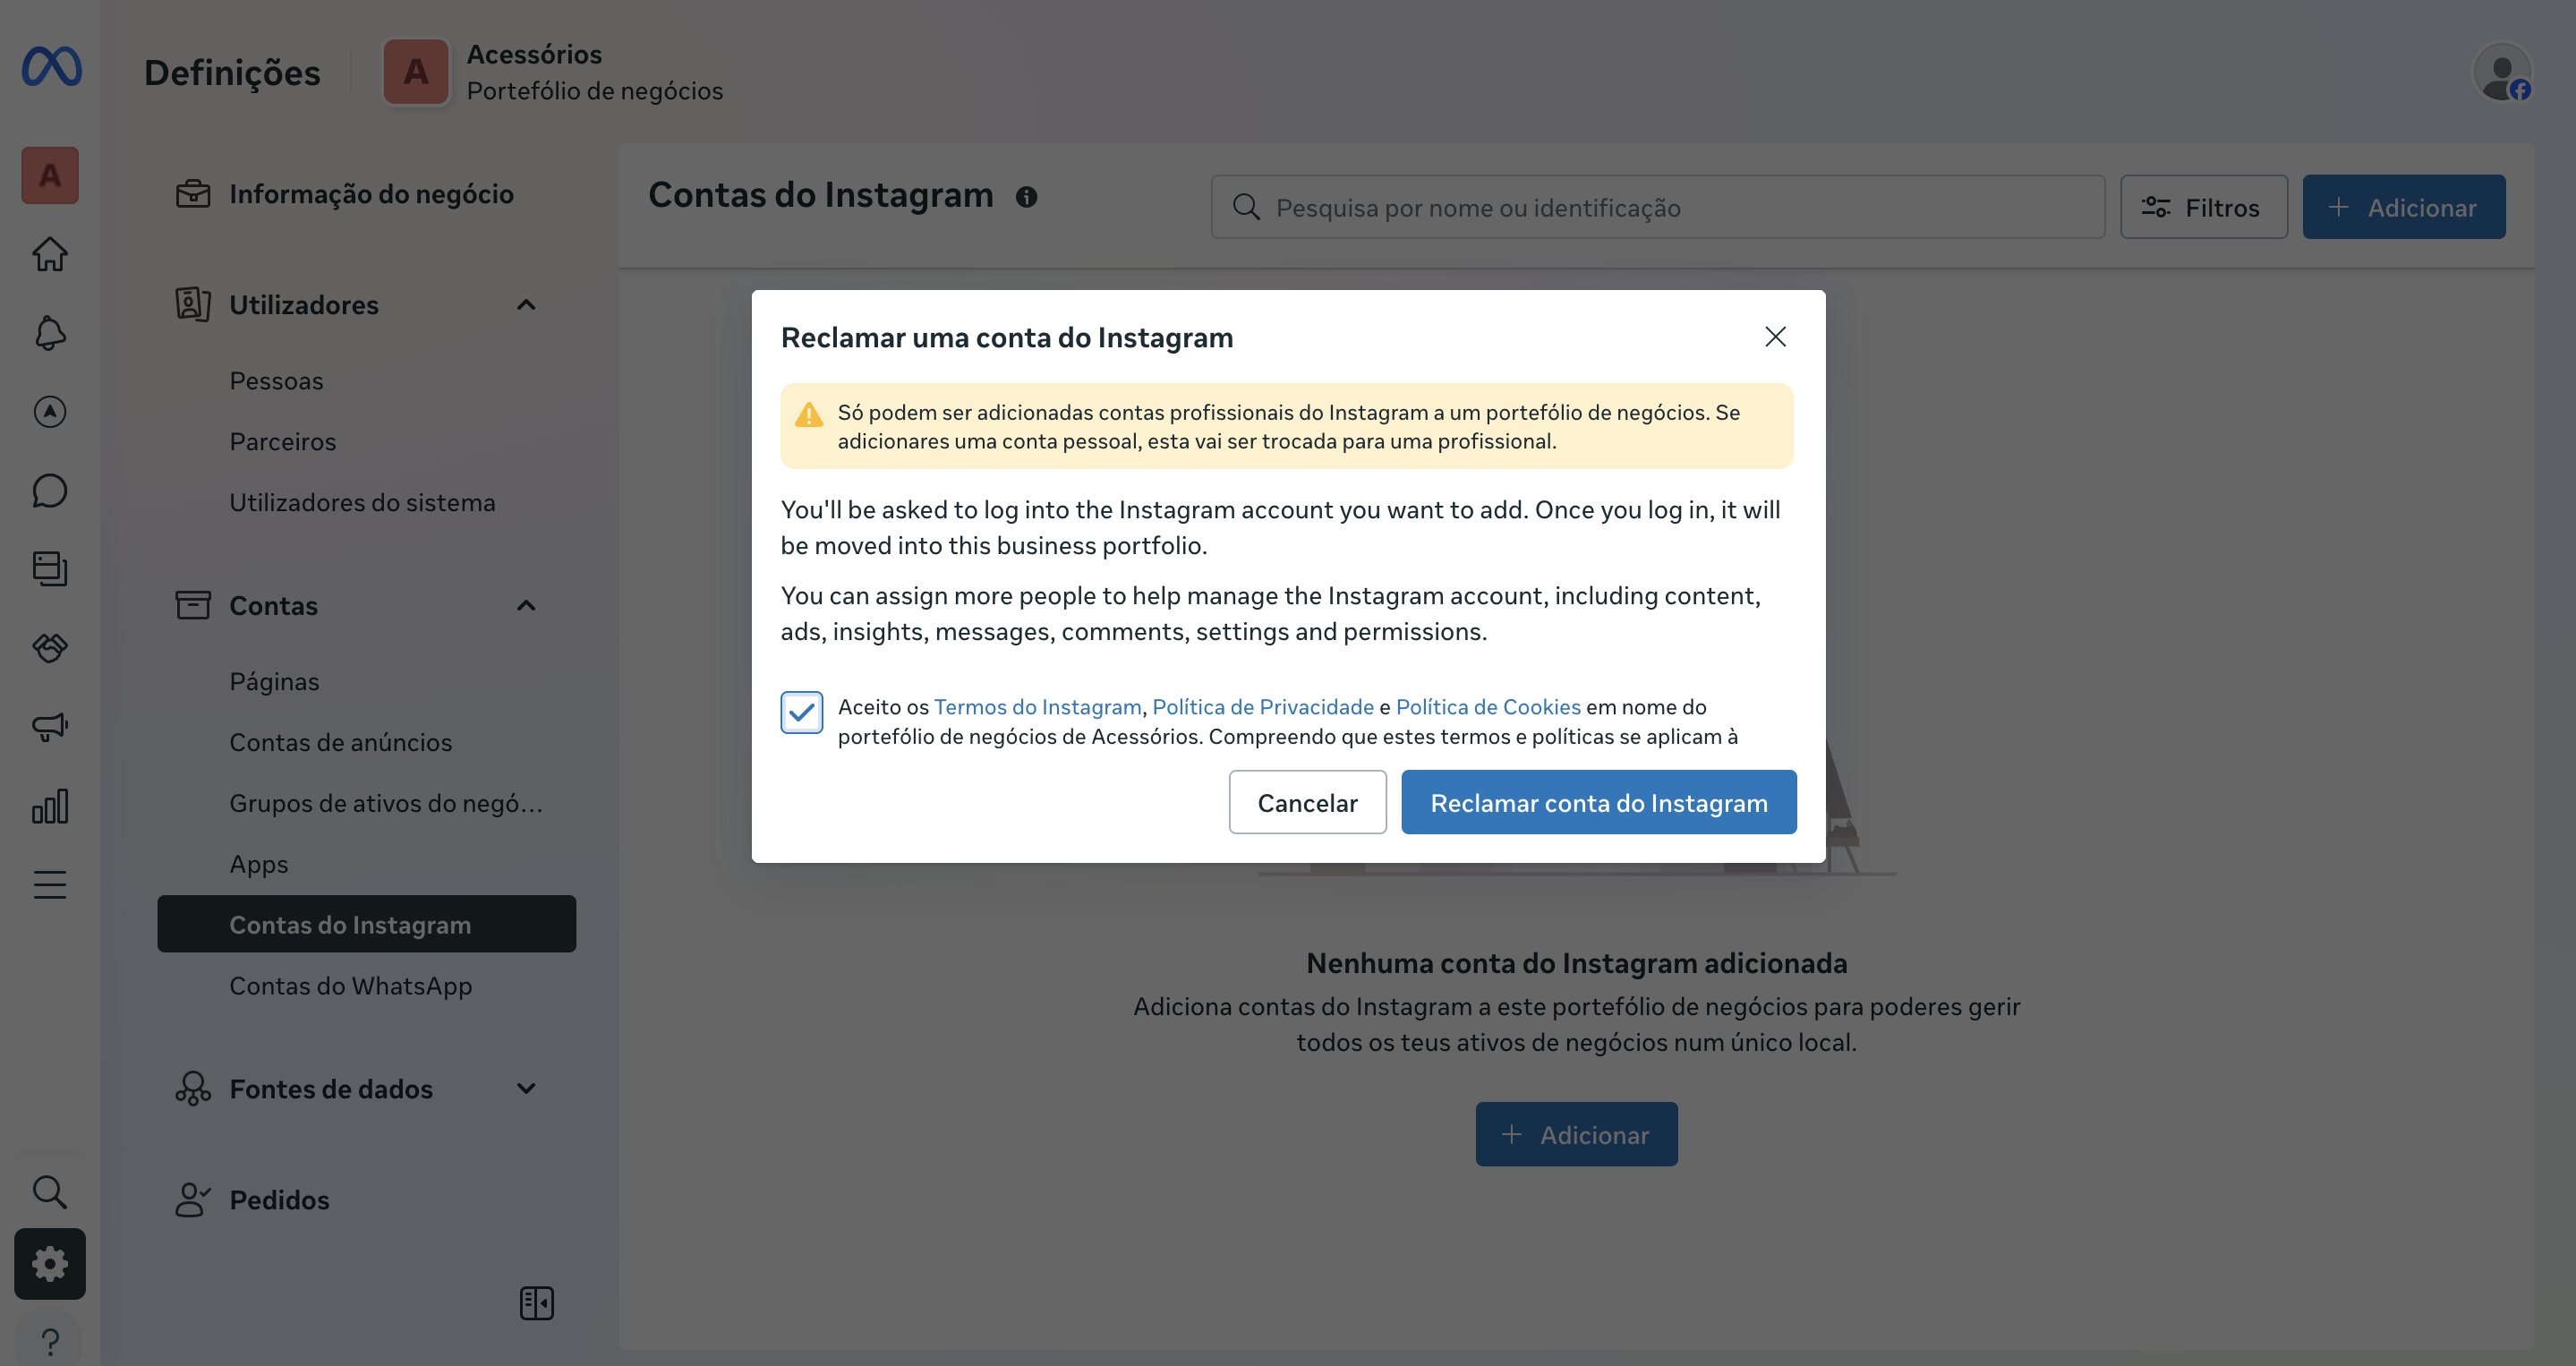Open the Home icon in left rail
The width and height of the screenshot is (2576, 1366).
tap(50, 254)
